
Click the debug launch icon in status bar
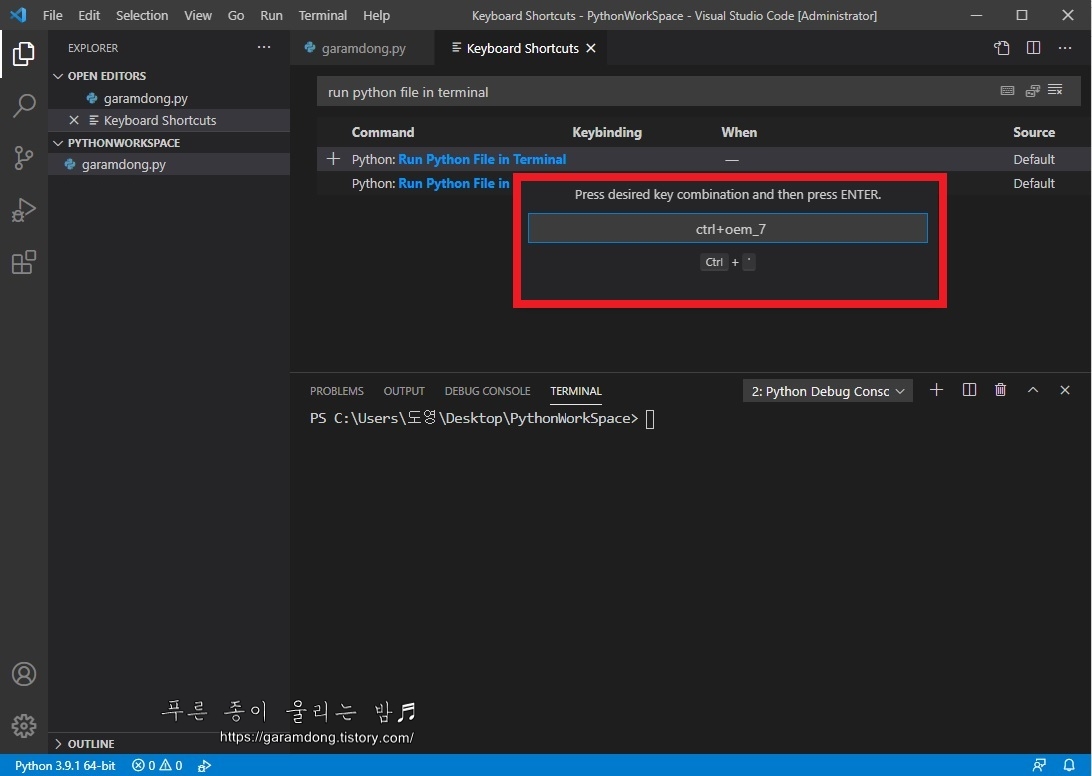point(204,766)
